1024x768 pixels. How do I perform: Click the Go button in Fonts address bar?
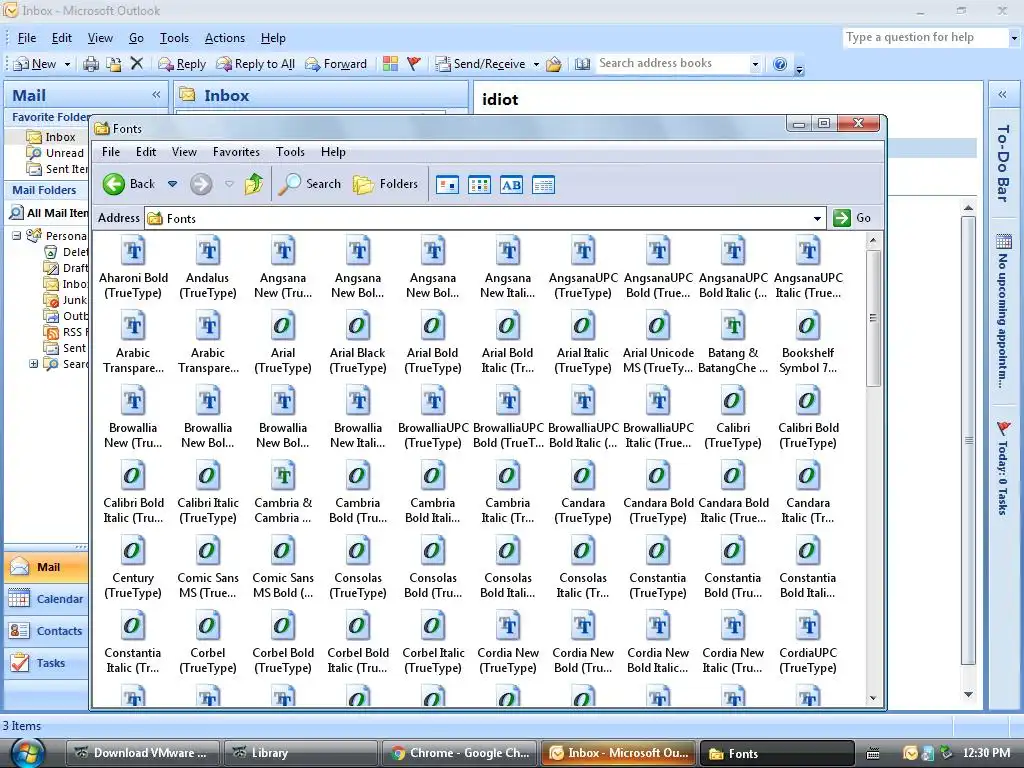(x=852, y=218)
